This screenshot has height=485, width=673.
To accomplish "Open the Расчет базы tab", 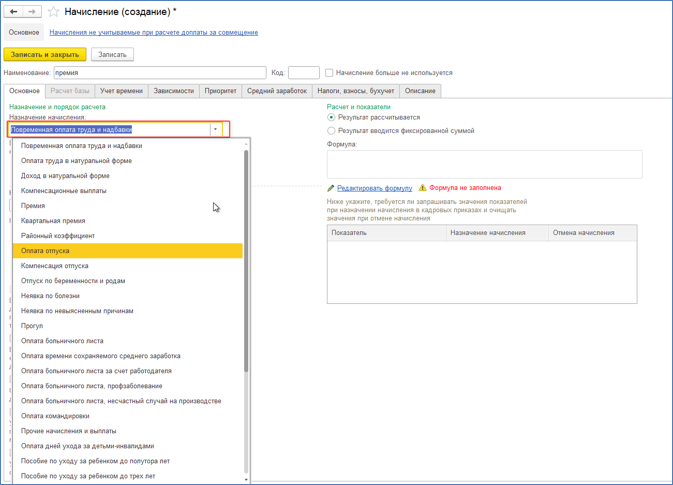I will coord(70,91).
